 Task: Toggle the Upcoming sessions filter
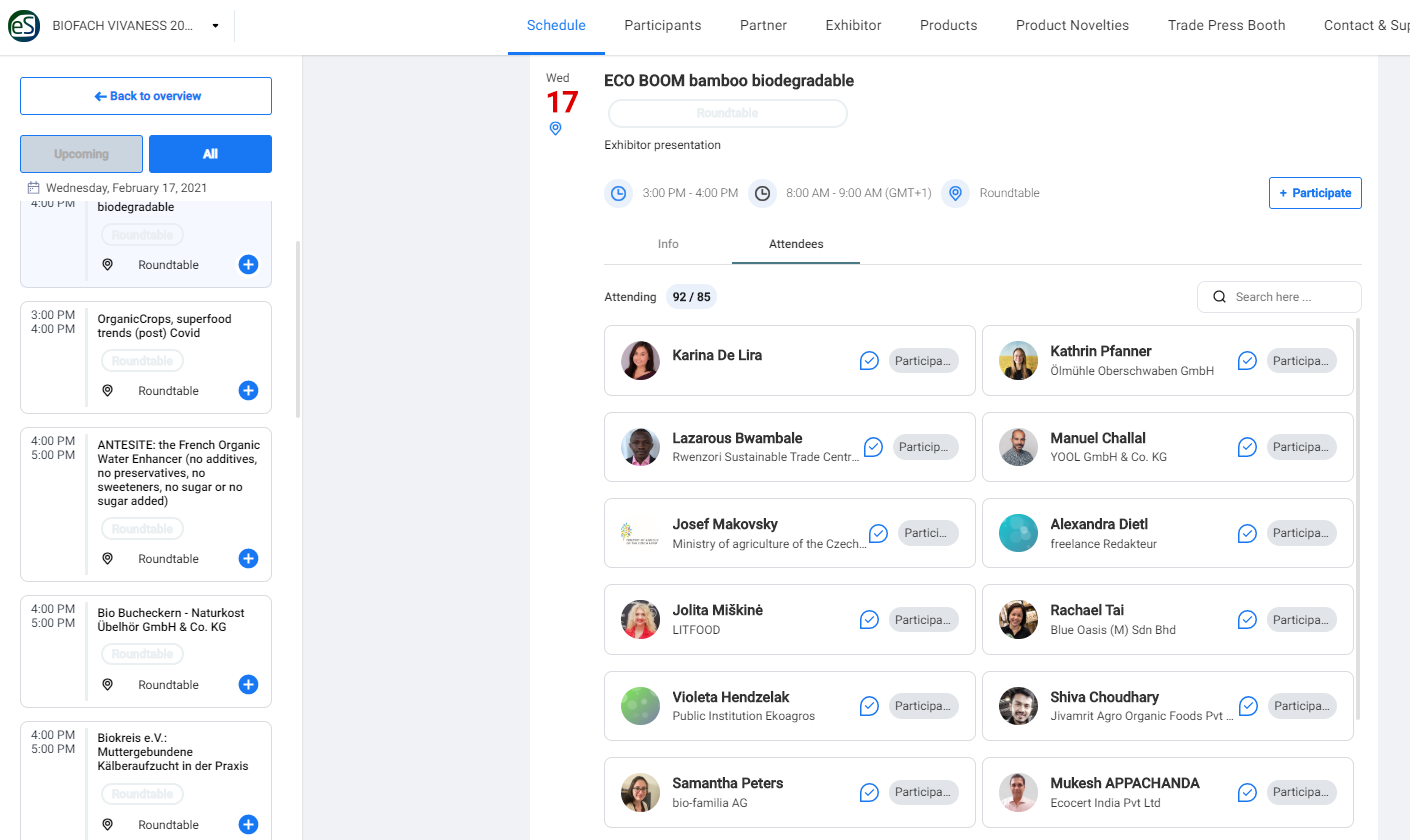(x=82, y=154)
